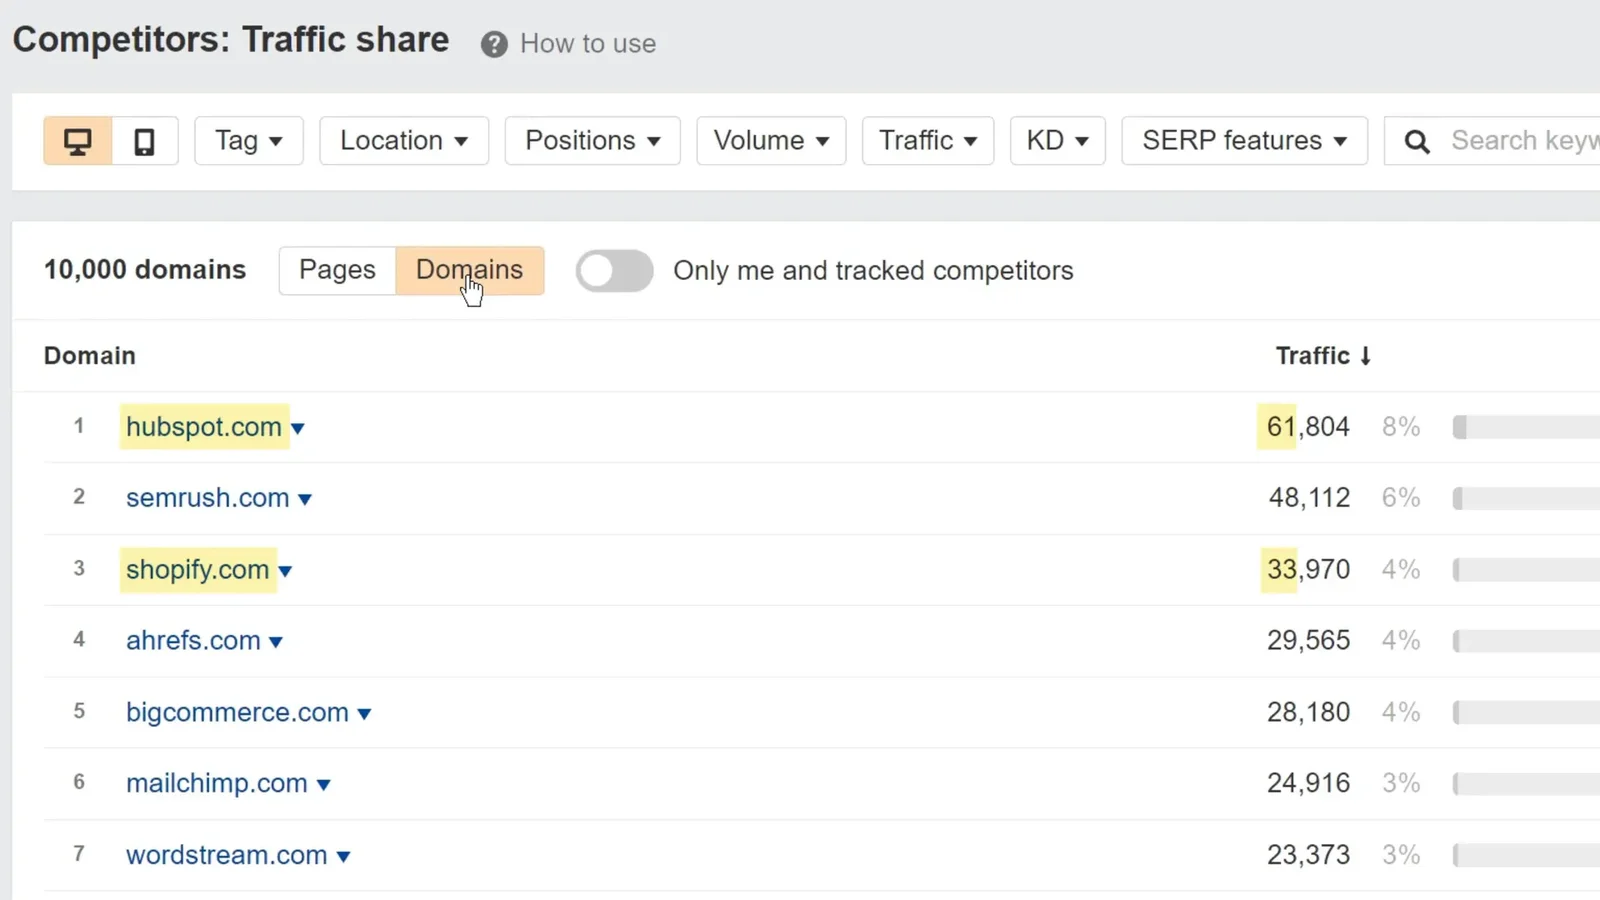Open the semrush.com dropdown arrow
The image size is (1600, 900).
coord(305,500)
